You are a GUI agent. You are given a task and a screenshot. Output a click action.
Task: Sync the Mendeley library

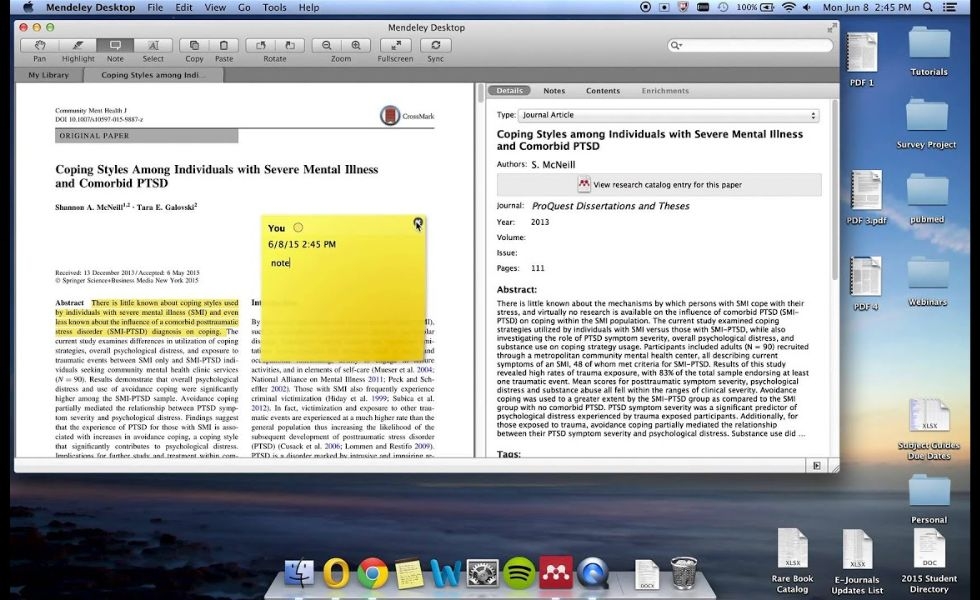[436, 46]
